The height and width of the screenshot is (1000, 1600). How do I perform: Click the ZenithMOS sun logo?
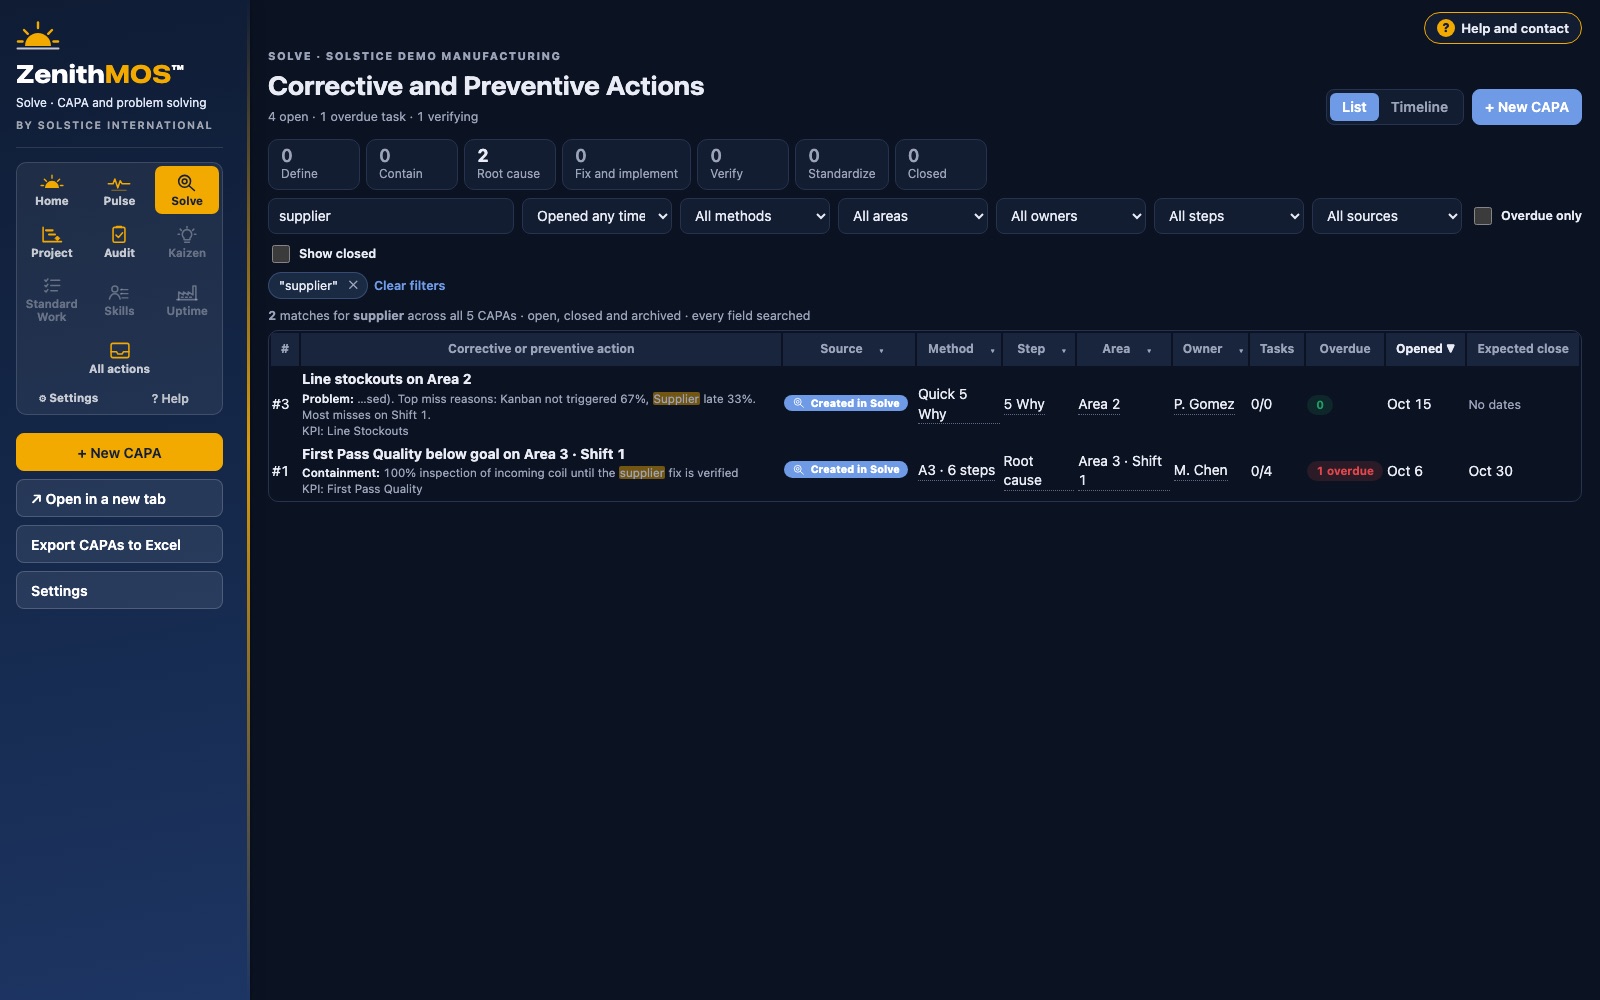[38, 37]
